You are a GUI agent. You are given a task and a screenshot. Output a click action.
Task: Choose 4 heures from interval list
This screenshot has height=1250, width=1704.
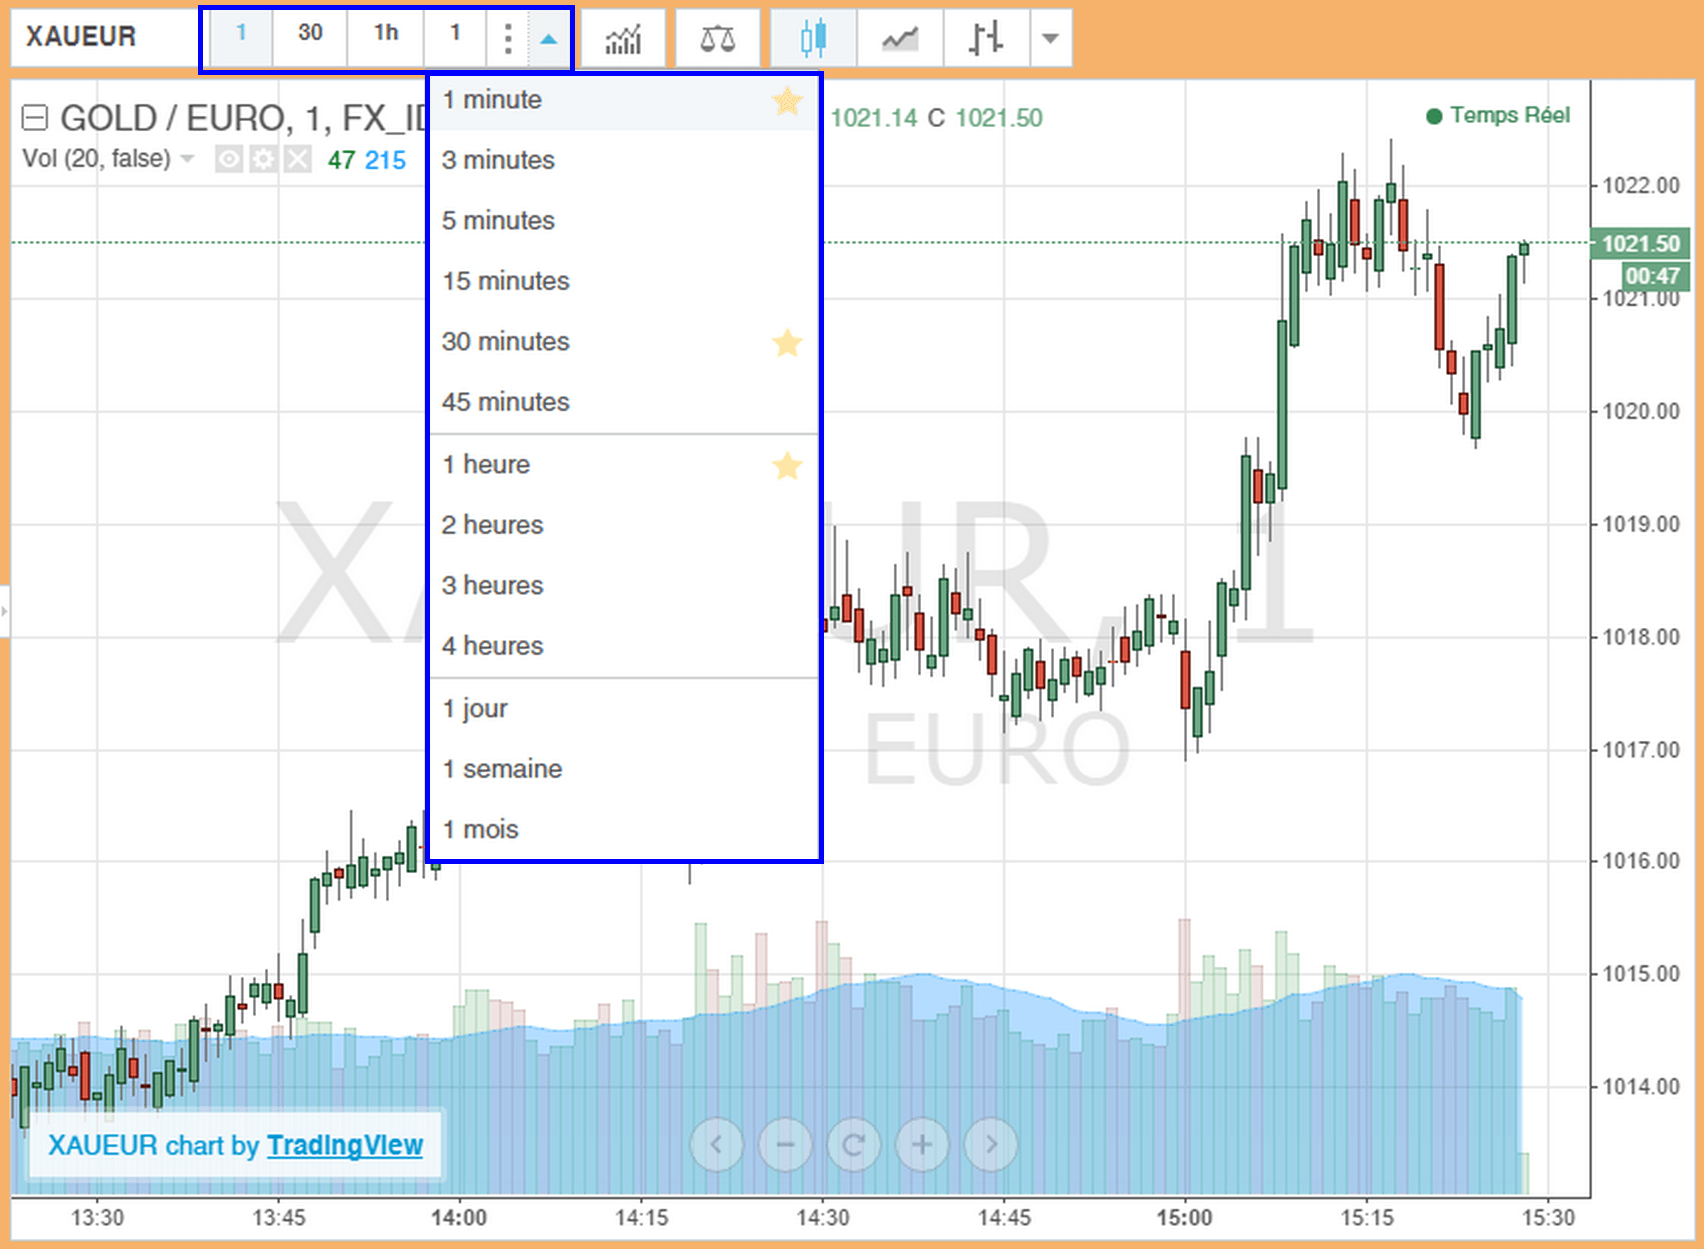624,646
